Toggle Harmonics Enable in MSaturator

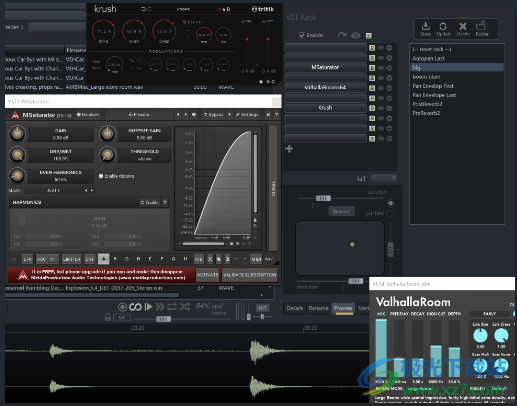pyautogui.click(x=150, y=202)
